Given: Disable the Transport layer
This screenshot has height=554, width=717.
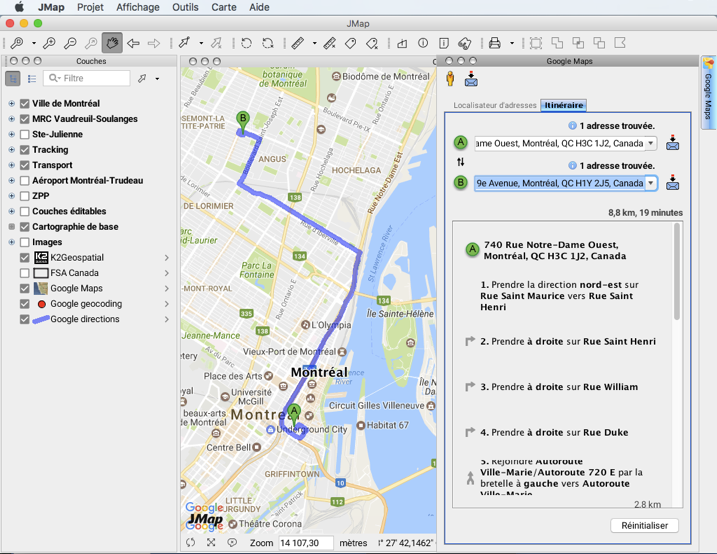Looking at the screenshot, I should pyautogui.click(x=25, y=165).
